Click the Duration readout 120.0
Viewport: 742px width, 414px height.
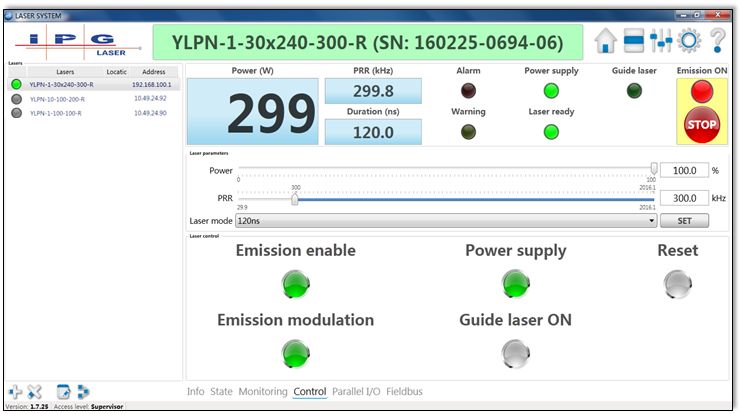click(373, 132)
